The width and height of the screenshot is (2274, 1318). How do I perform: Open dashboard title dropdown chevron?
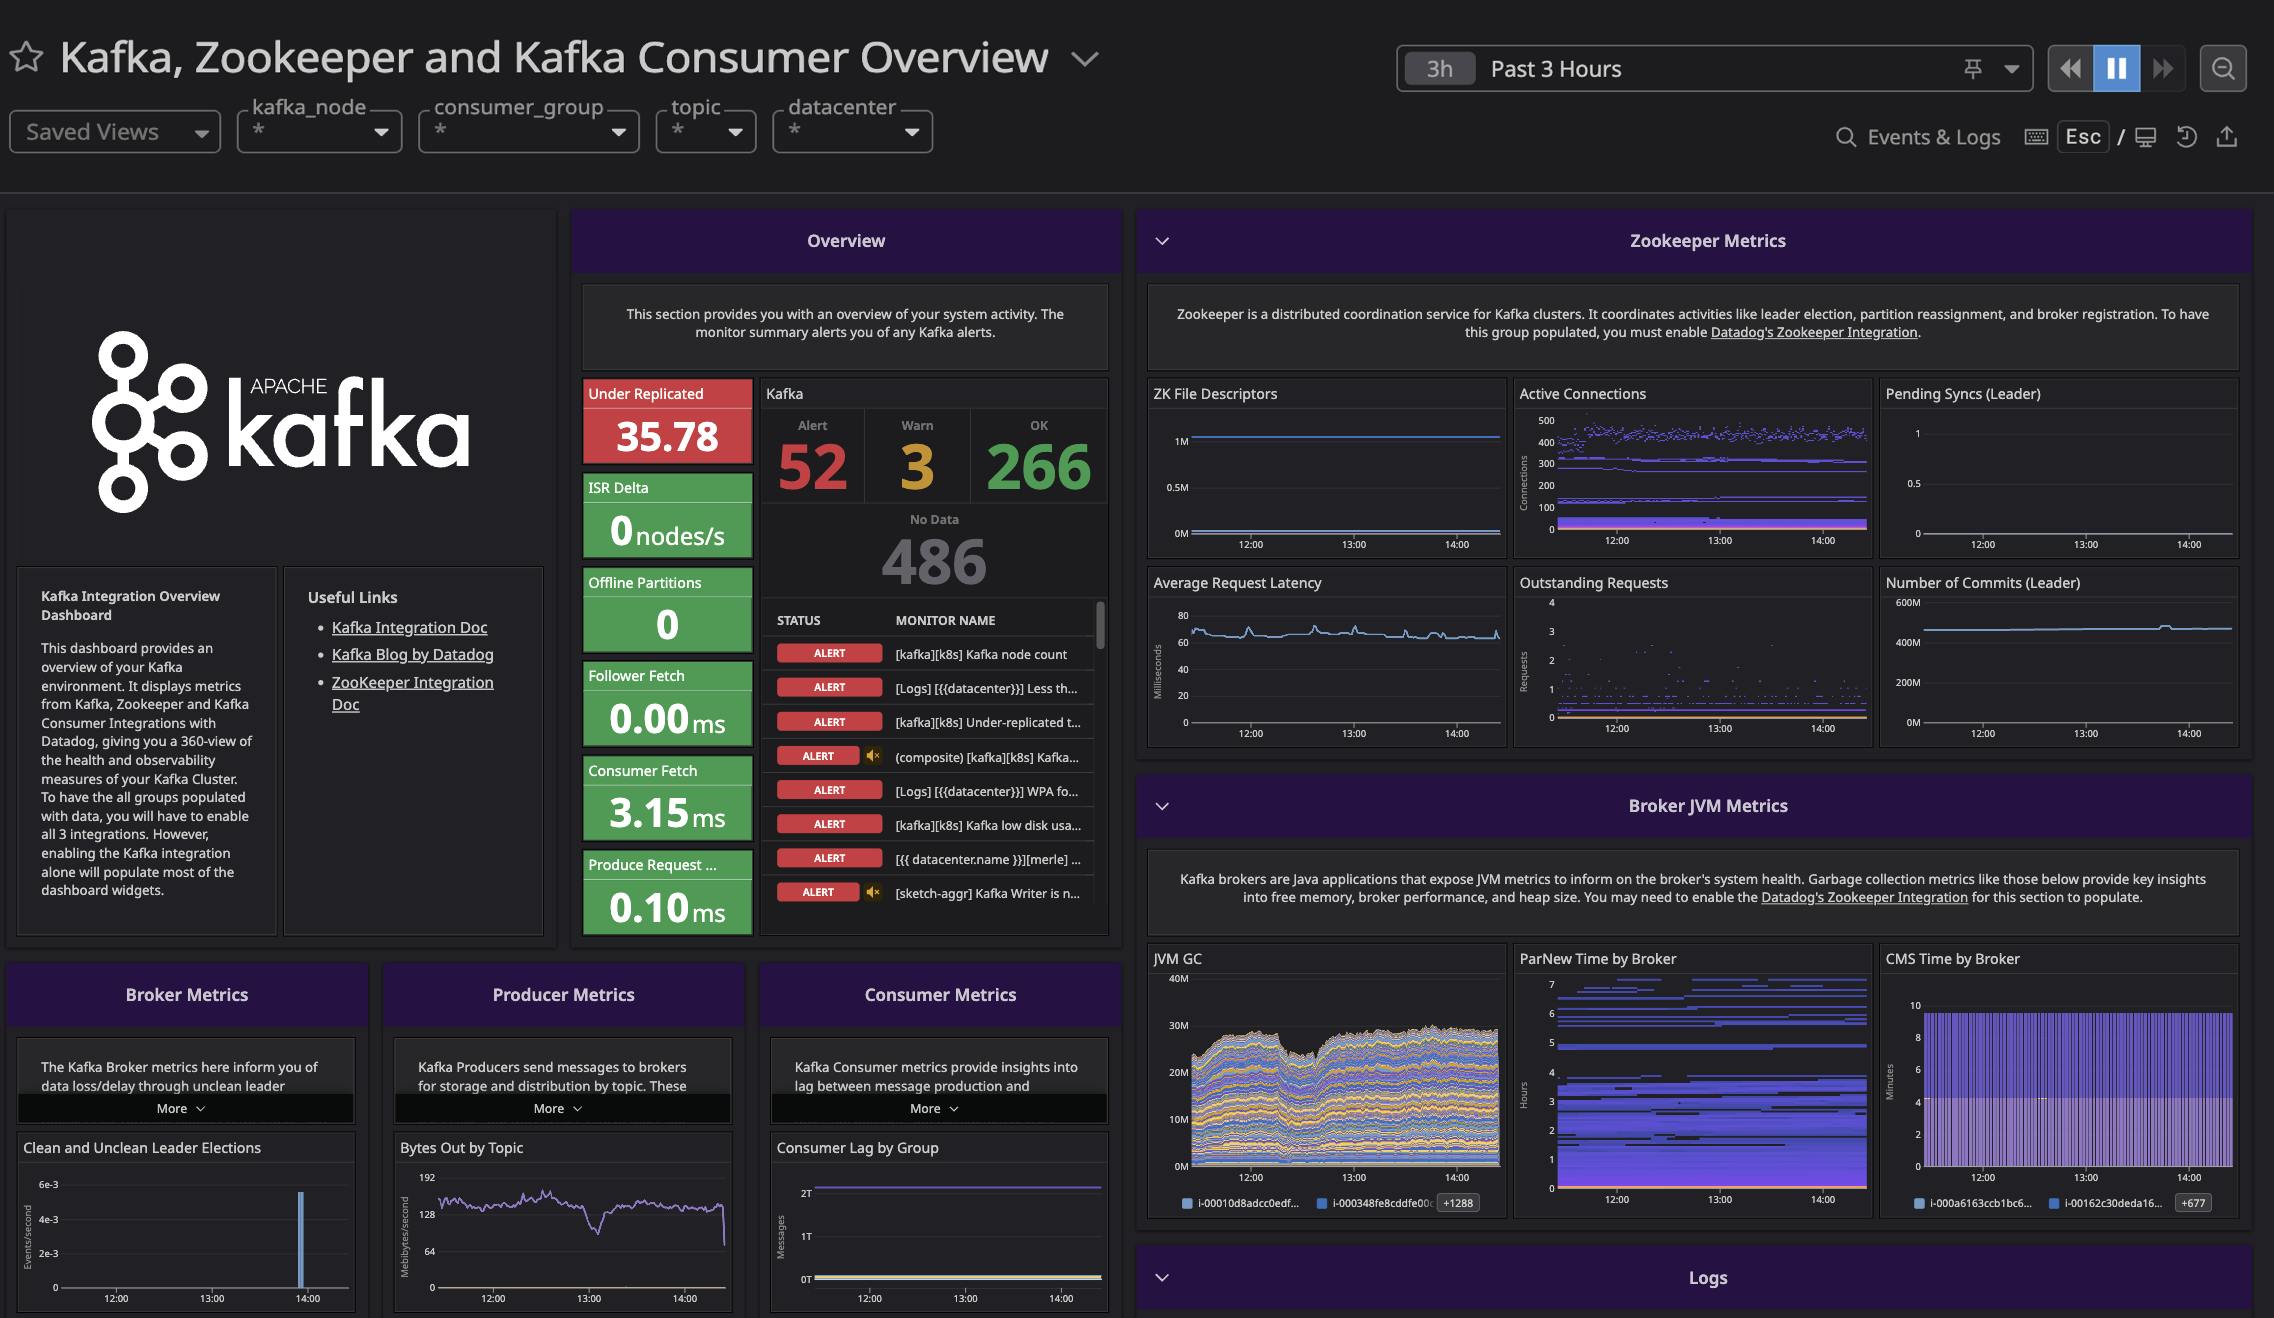1085,59
